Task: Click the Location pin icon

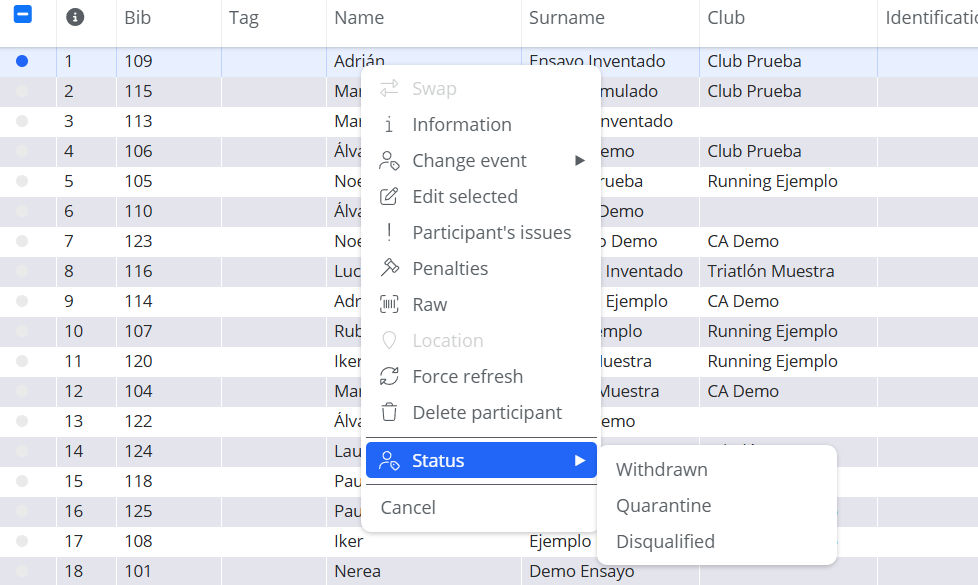Action: tap(389, 341)
